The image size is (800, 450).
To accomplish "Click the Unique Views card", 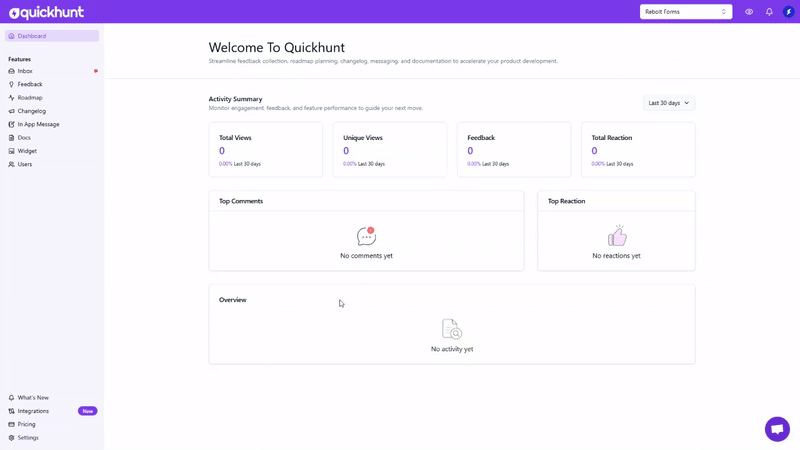I will 390,149.
